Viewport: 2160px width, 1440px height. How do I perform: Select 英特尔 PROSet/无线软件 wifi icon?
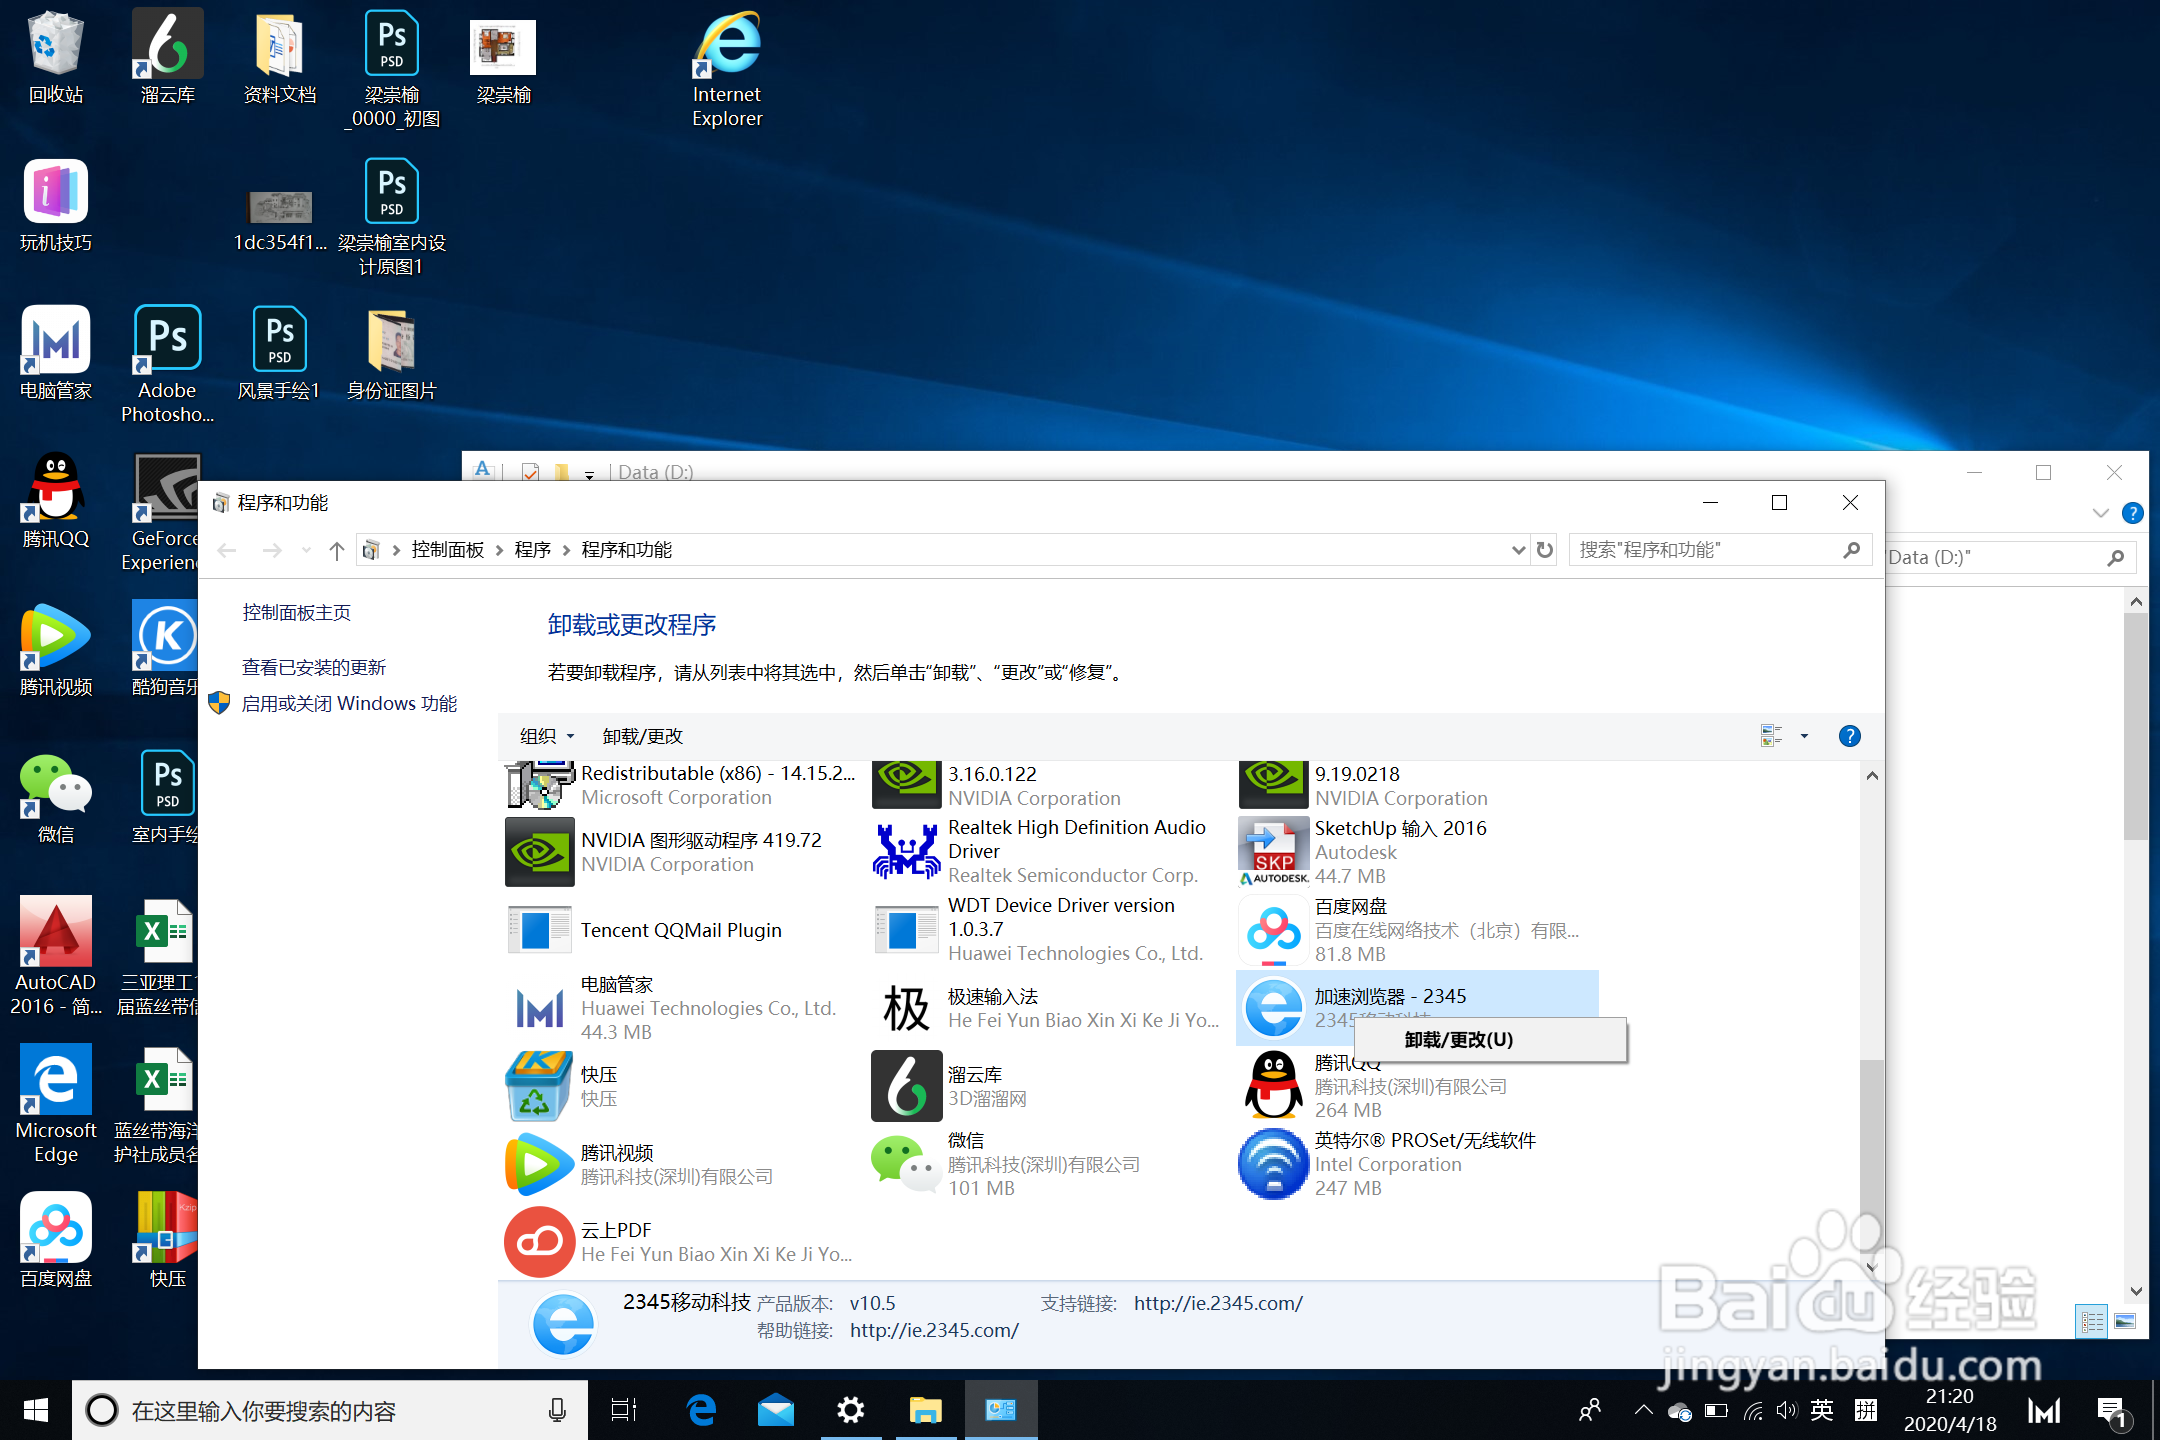[1274, 1164]
